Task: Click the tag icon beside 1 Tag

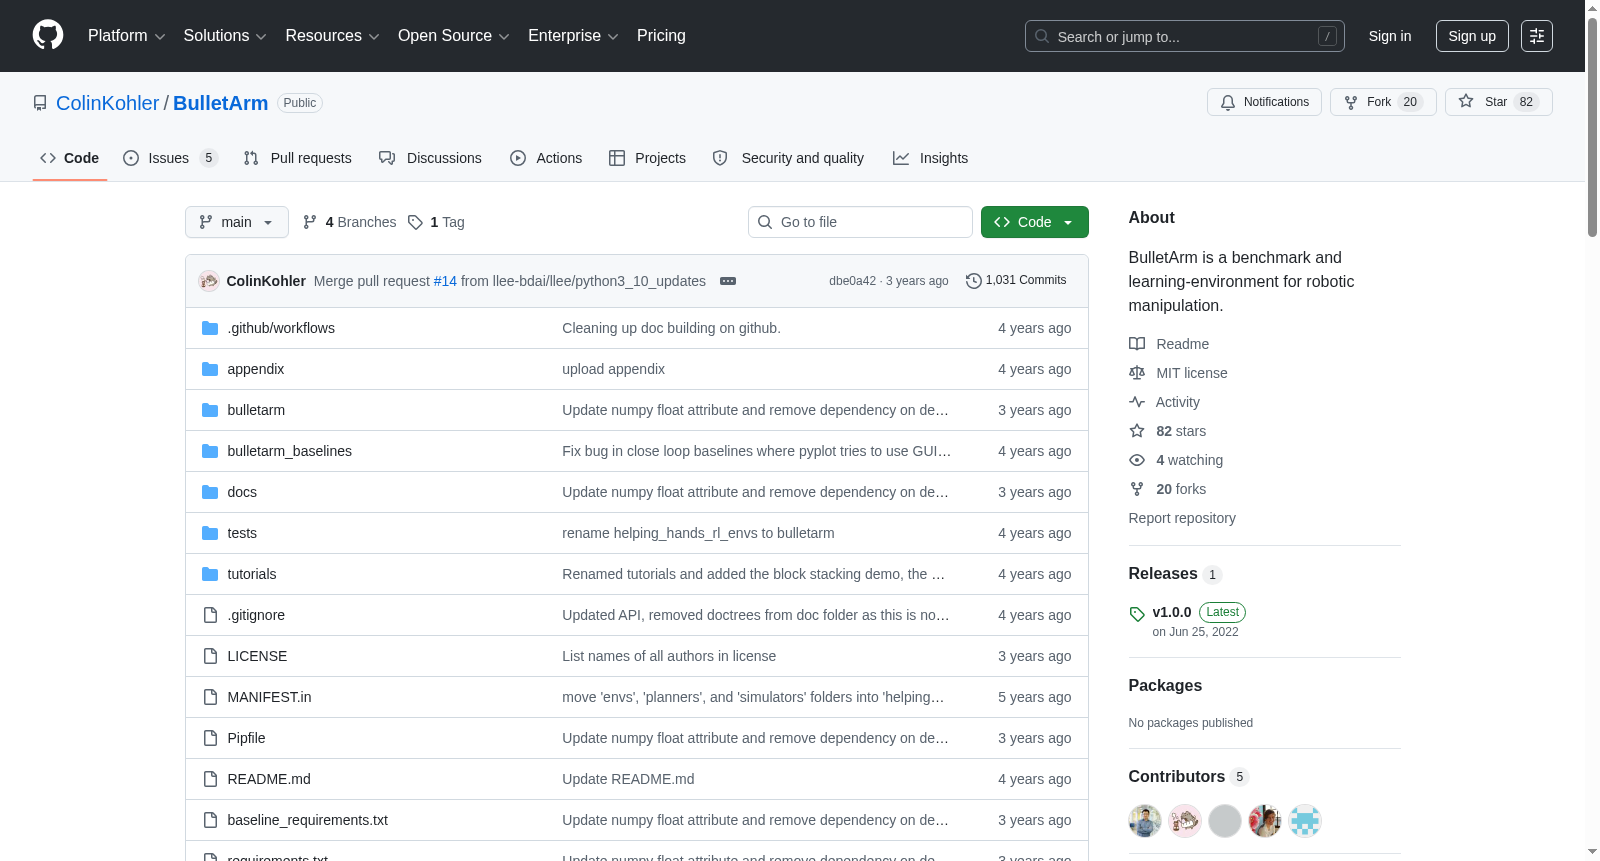Action: tap(416, 222)
